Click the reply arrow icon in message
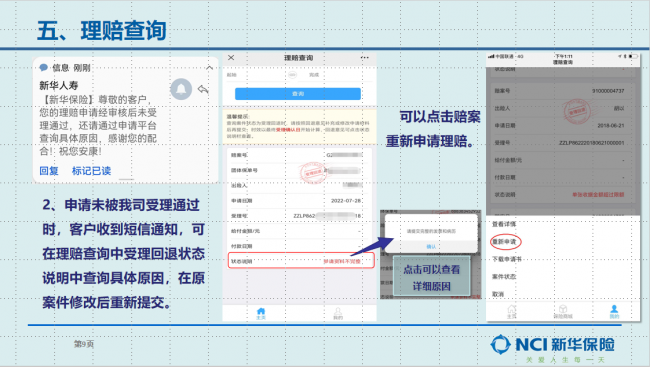This screenshot has height=367, width=650. 203,89
